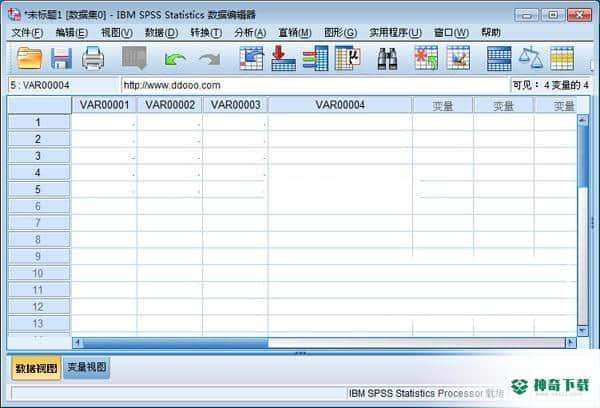Open the 直销(M) menu
This screenshot has width=600, height=408.
tap(295, 33)
